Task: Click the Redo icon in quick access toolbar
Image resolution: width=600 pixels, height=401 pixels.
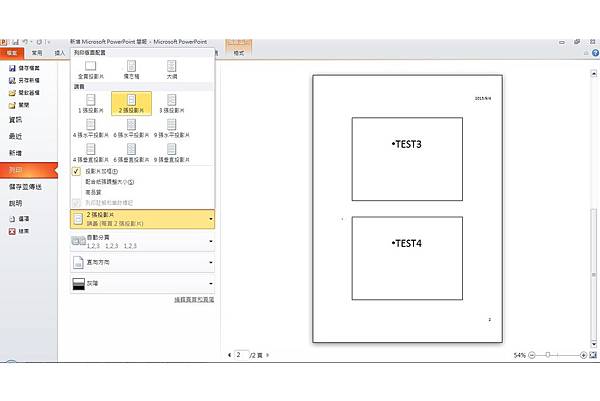Action: click(39, 42)
